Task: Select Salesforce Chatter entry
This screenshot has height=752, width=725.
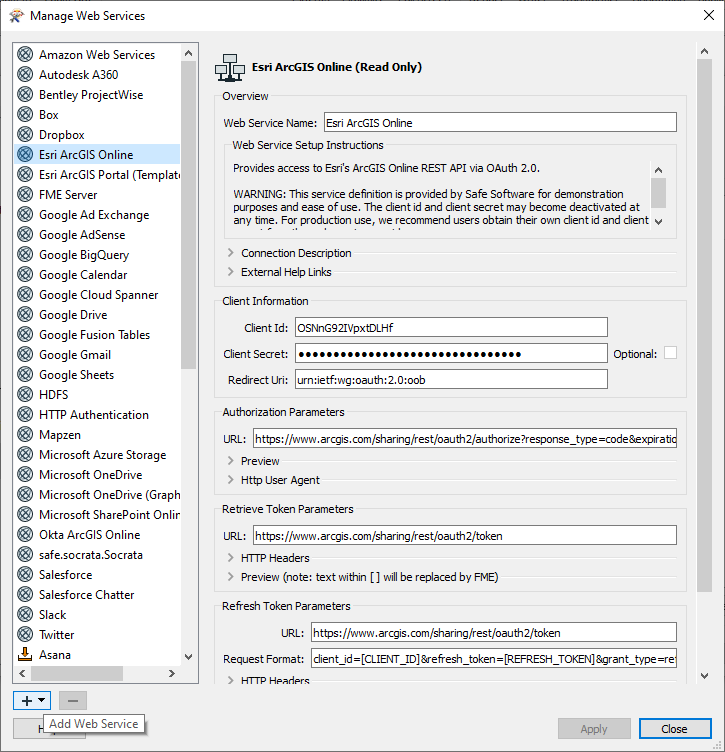Action: (97, 594)
